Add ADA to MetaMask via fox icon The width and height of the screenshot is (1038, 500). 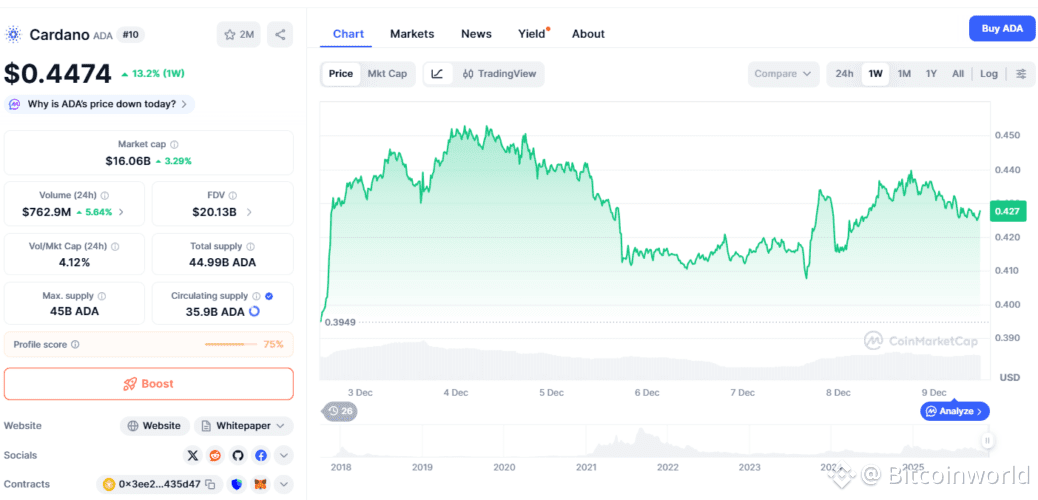[260, 485]
